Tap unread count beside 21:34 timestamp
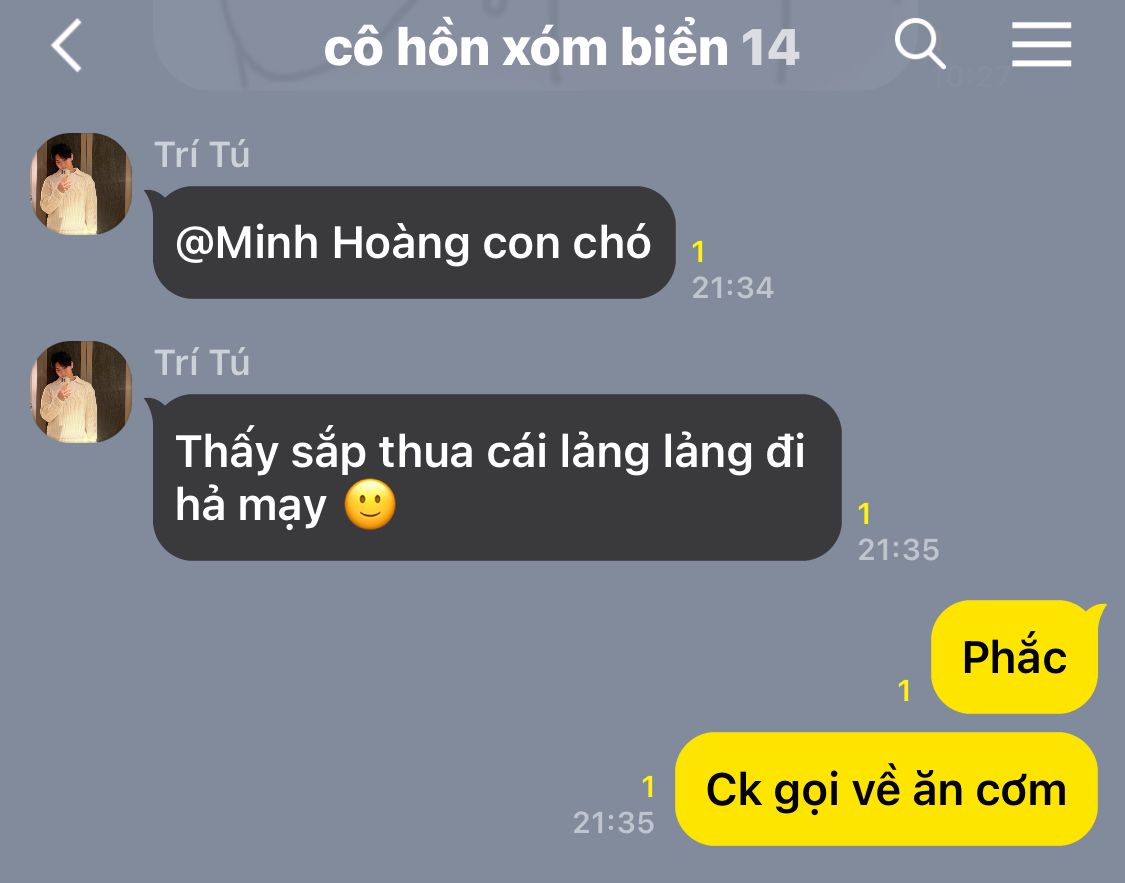Viewport: 1125px width, 883px height. pyautogui.click(x=698, y=252)
